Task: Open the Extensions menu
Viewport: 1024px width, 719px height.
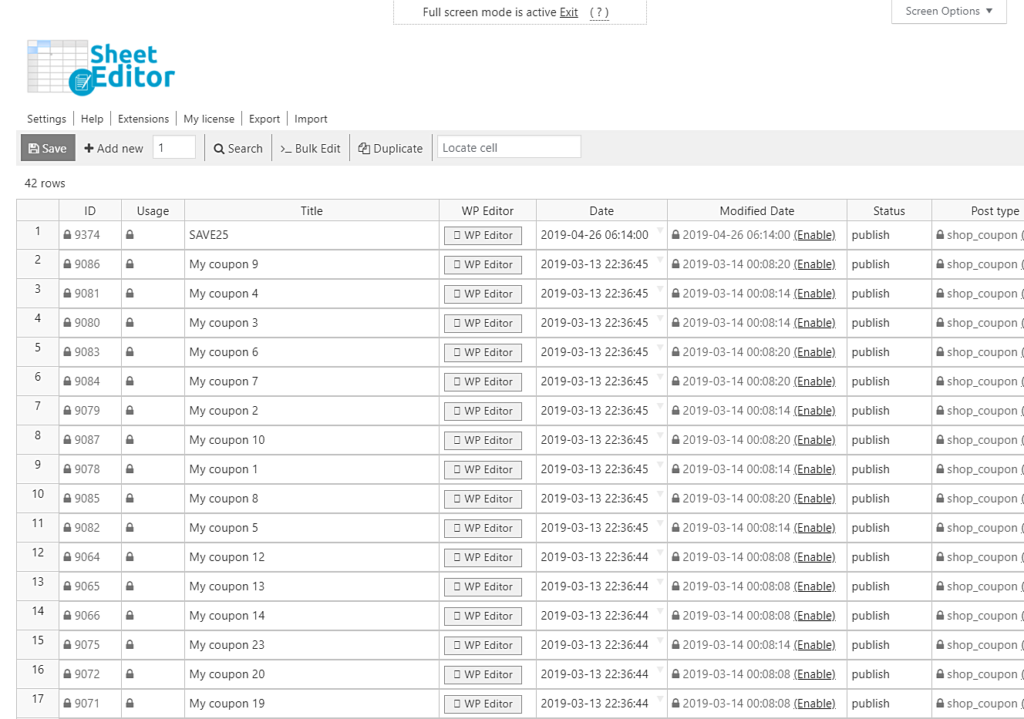Action: 143,119
